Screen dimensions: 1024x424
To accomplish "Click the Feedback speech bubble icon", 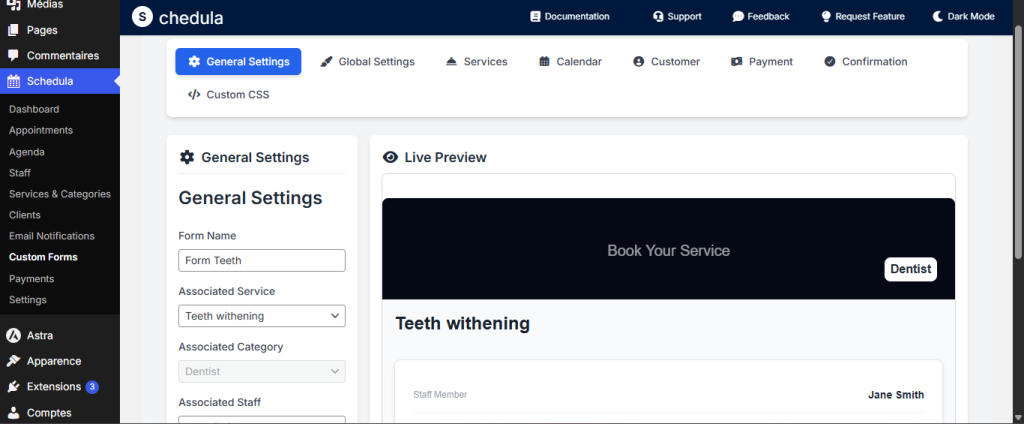I will pyautogui.click(x=738, y=17).
